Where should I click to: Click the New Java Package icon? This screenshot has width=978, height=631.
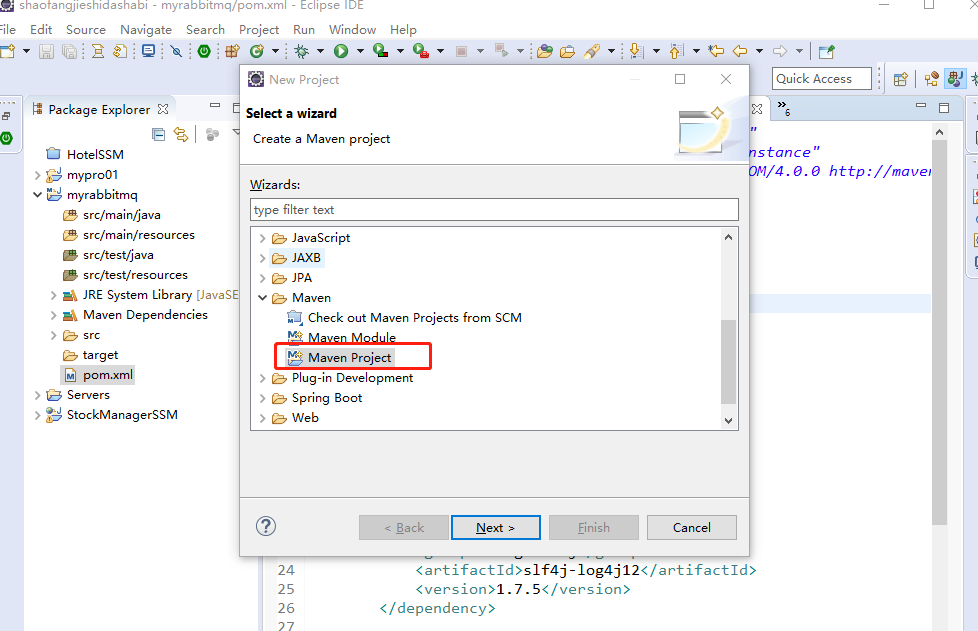[233, 51]
